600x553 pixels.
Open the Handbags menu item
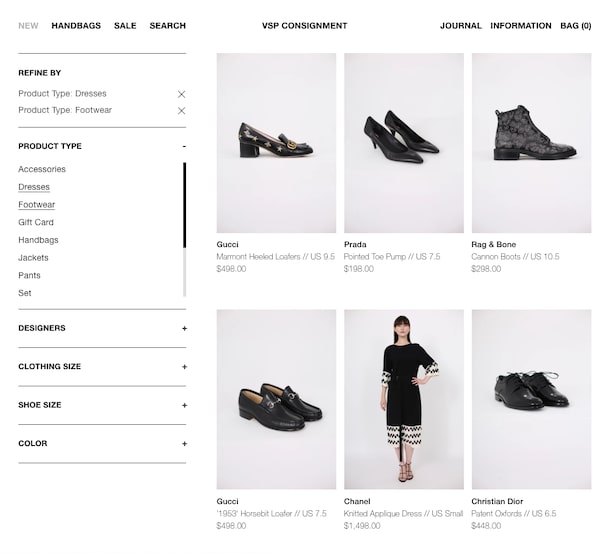tap(76, 26)
